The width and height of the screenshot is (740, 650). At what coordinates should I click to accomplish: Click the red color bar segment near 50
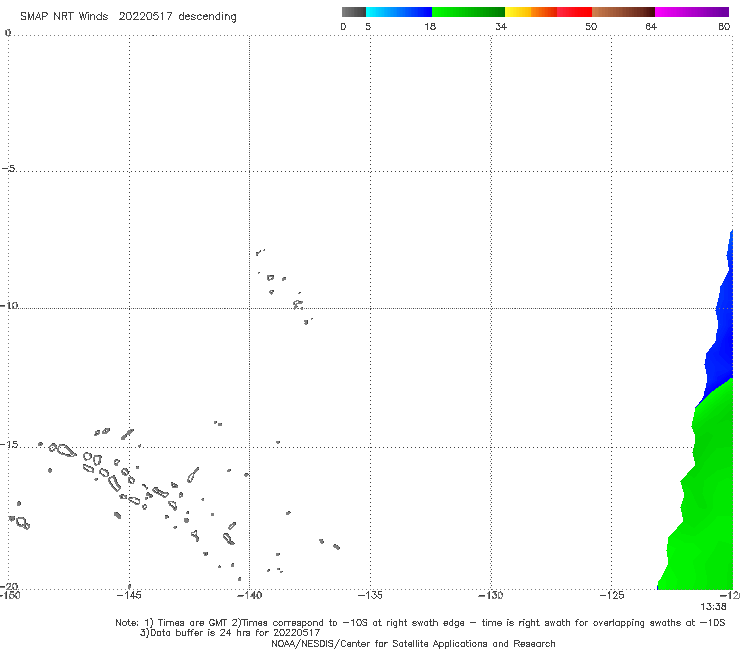(574, 12)
